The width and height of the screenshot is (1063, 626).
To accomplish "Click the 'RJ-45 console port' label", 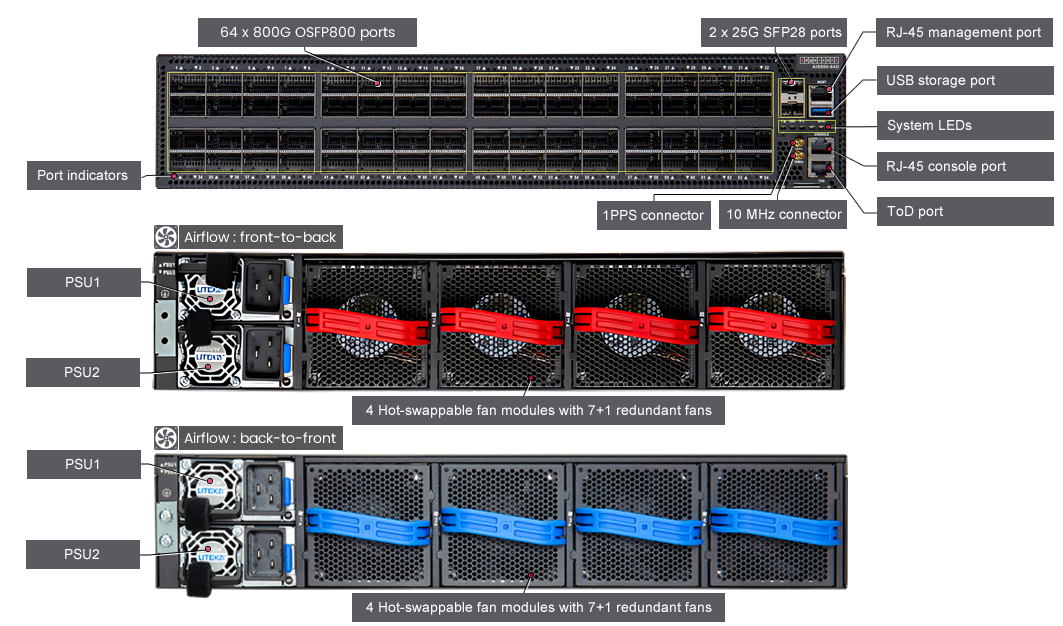I will 946,166.
